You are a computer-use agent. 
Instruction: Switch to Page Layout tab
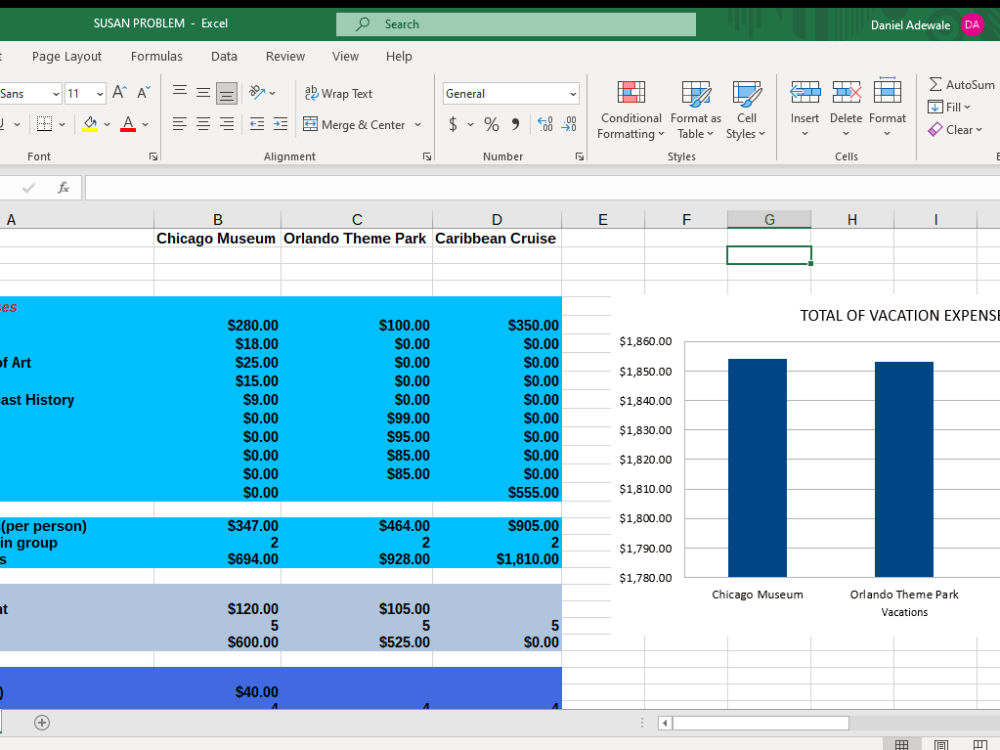(67, 56)
